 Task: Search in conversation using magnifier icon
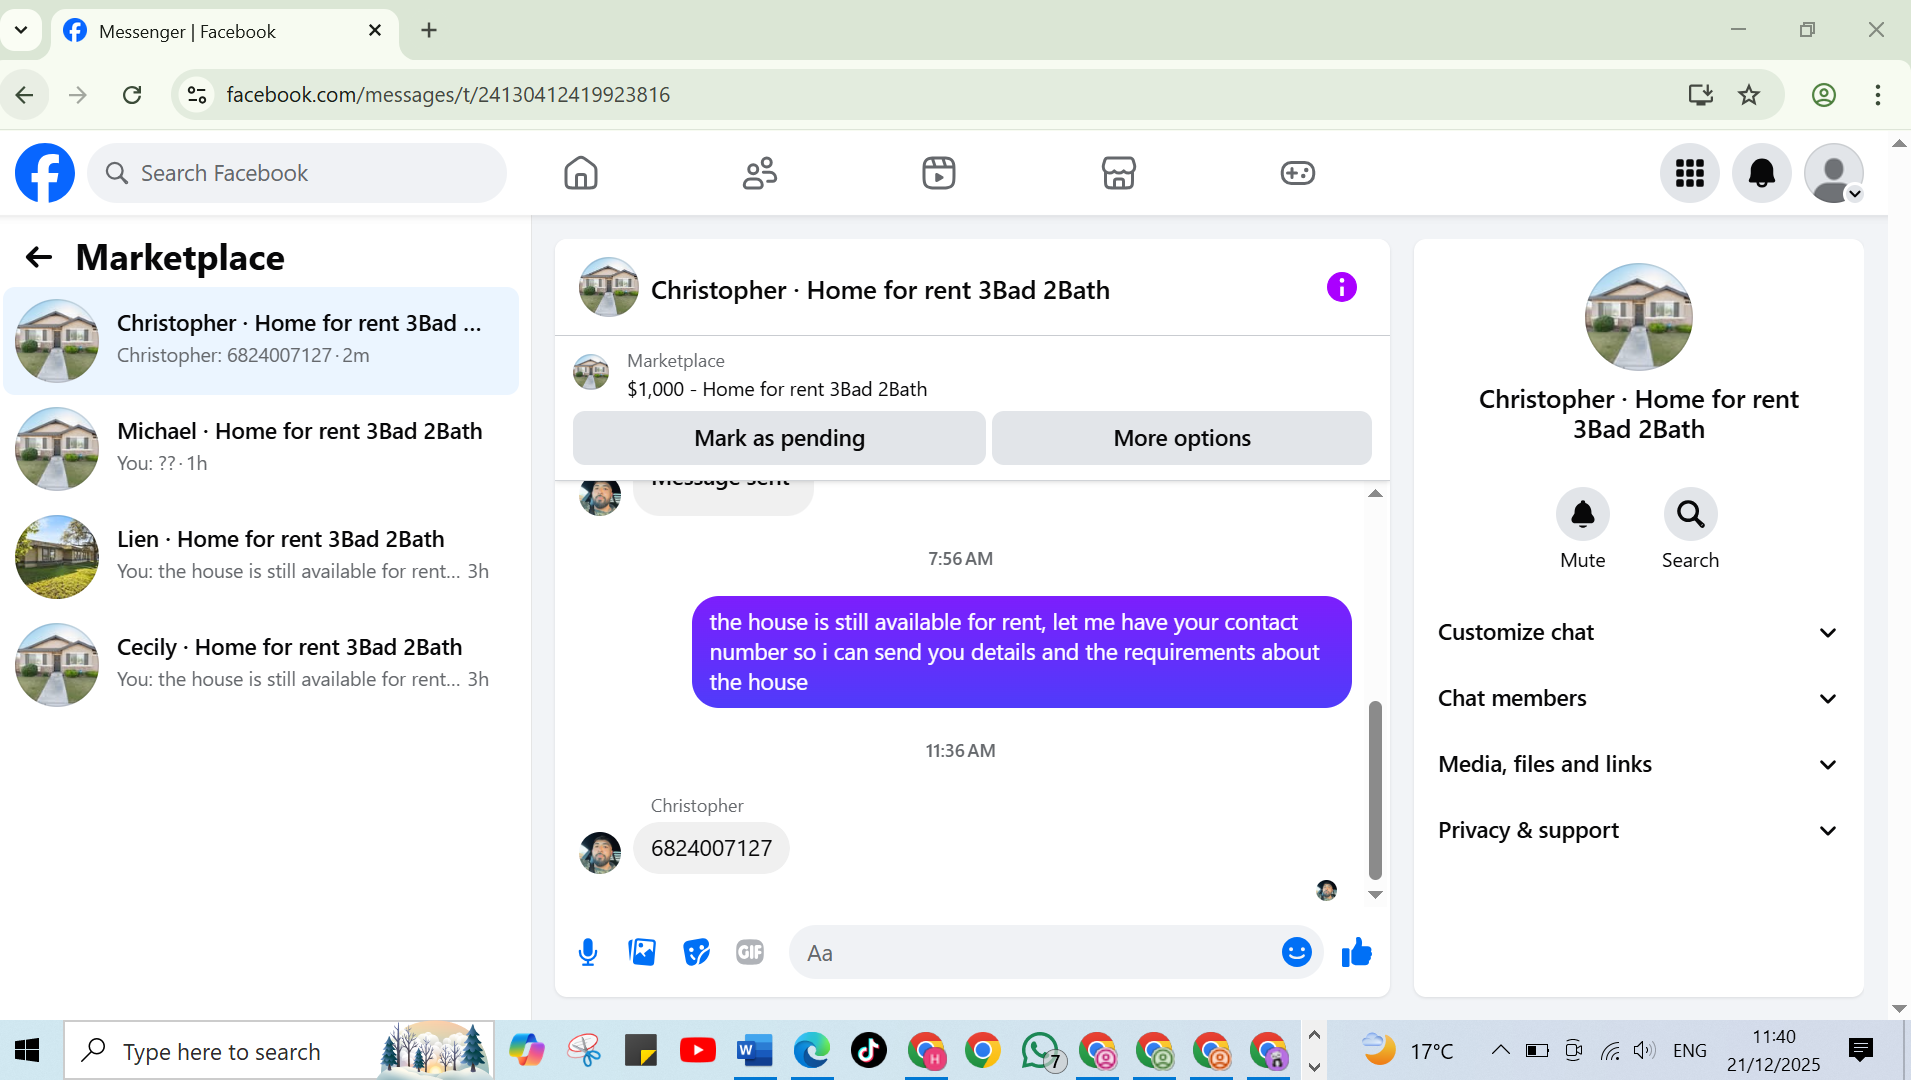(x=1691, y=514)
